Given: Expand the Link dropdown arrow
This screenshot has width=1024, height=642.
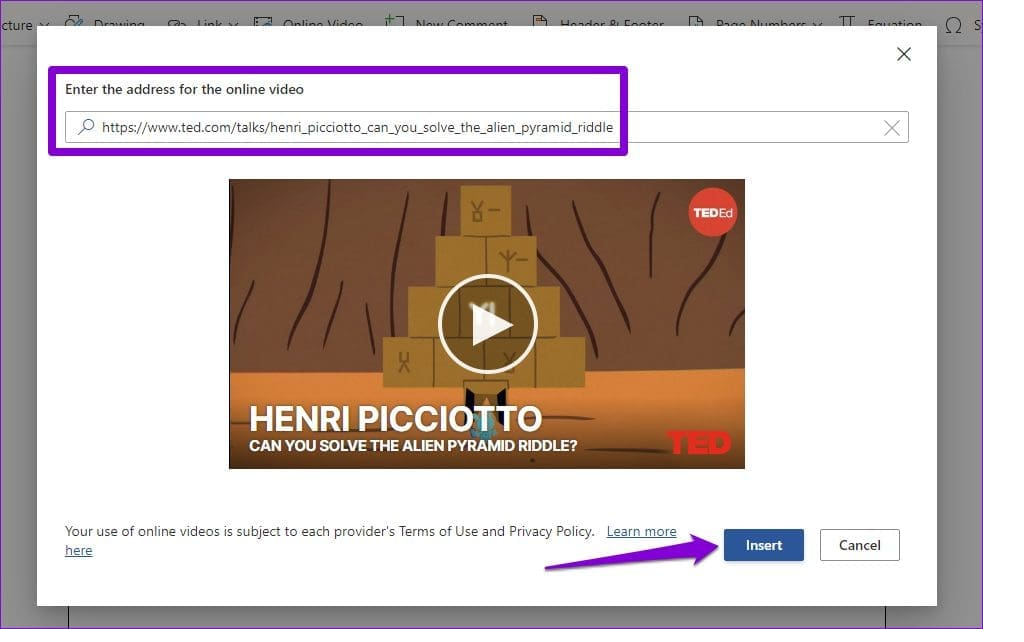Looking at the screenshot, I should [x=233, y=25].
